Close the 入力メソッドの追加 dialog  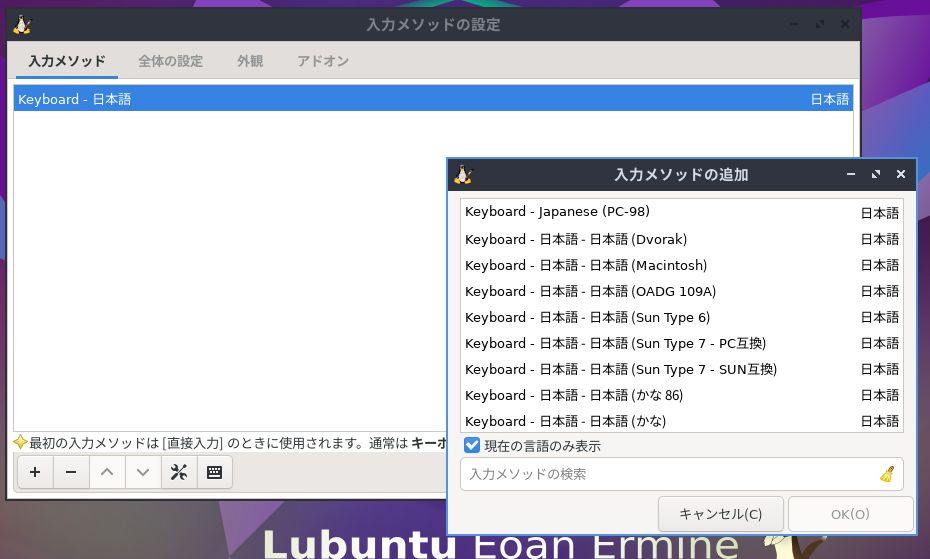(901, 174)
